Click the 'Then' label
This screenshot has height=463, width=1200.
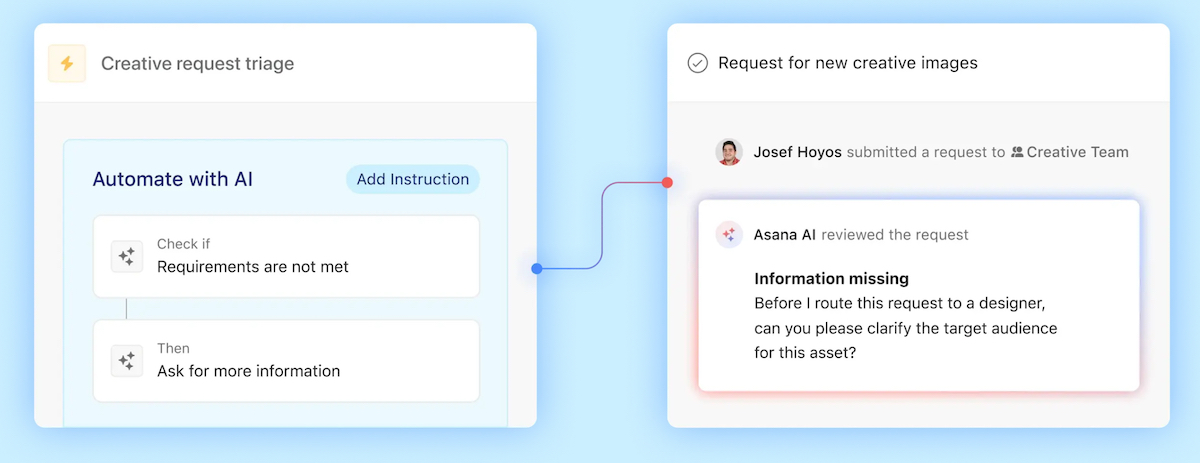[x=173, y=348]
